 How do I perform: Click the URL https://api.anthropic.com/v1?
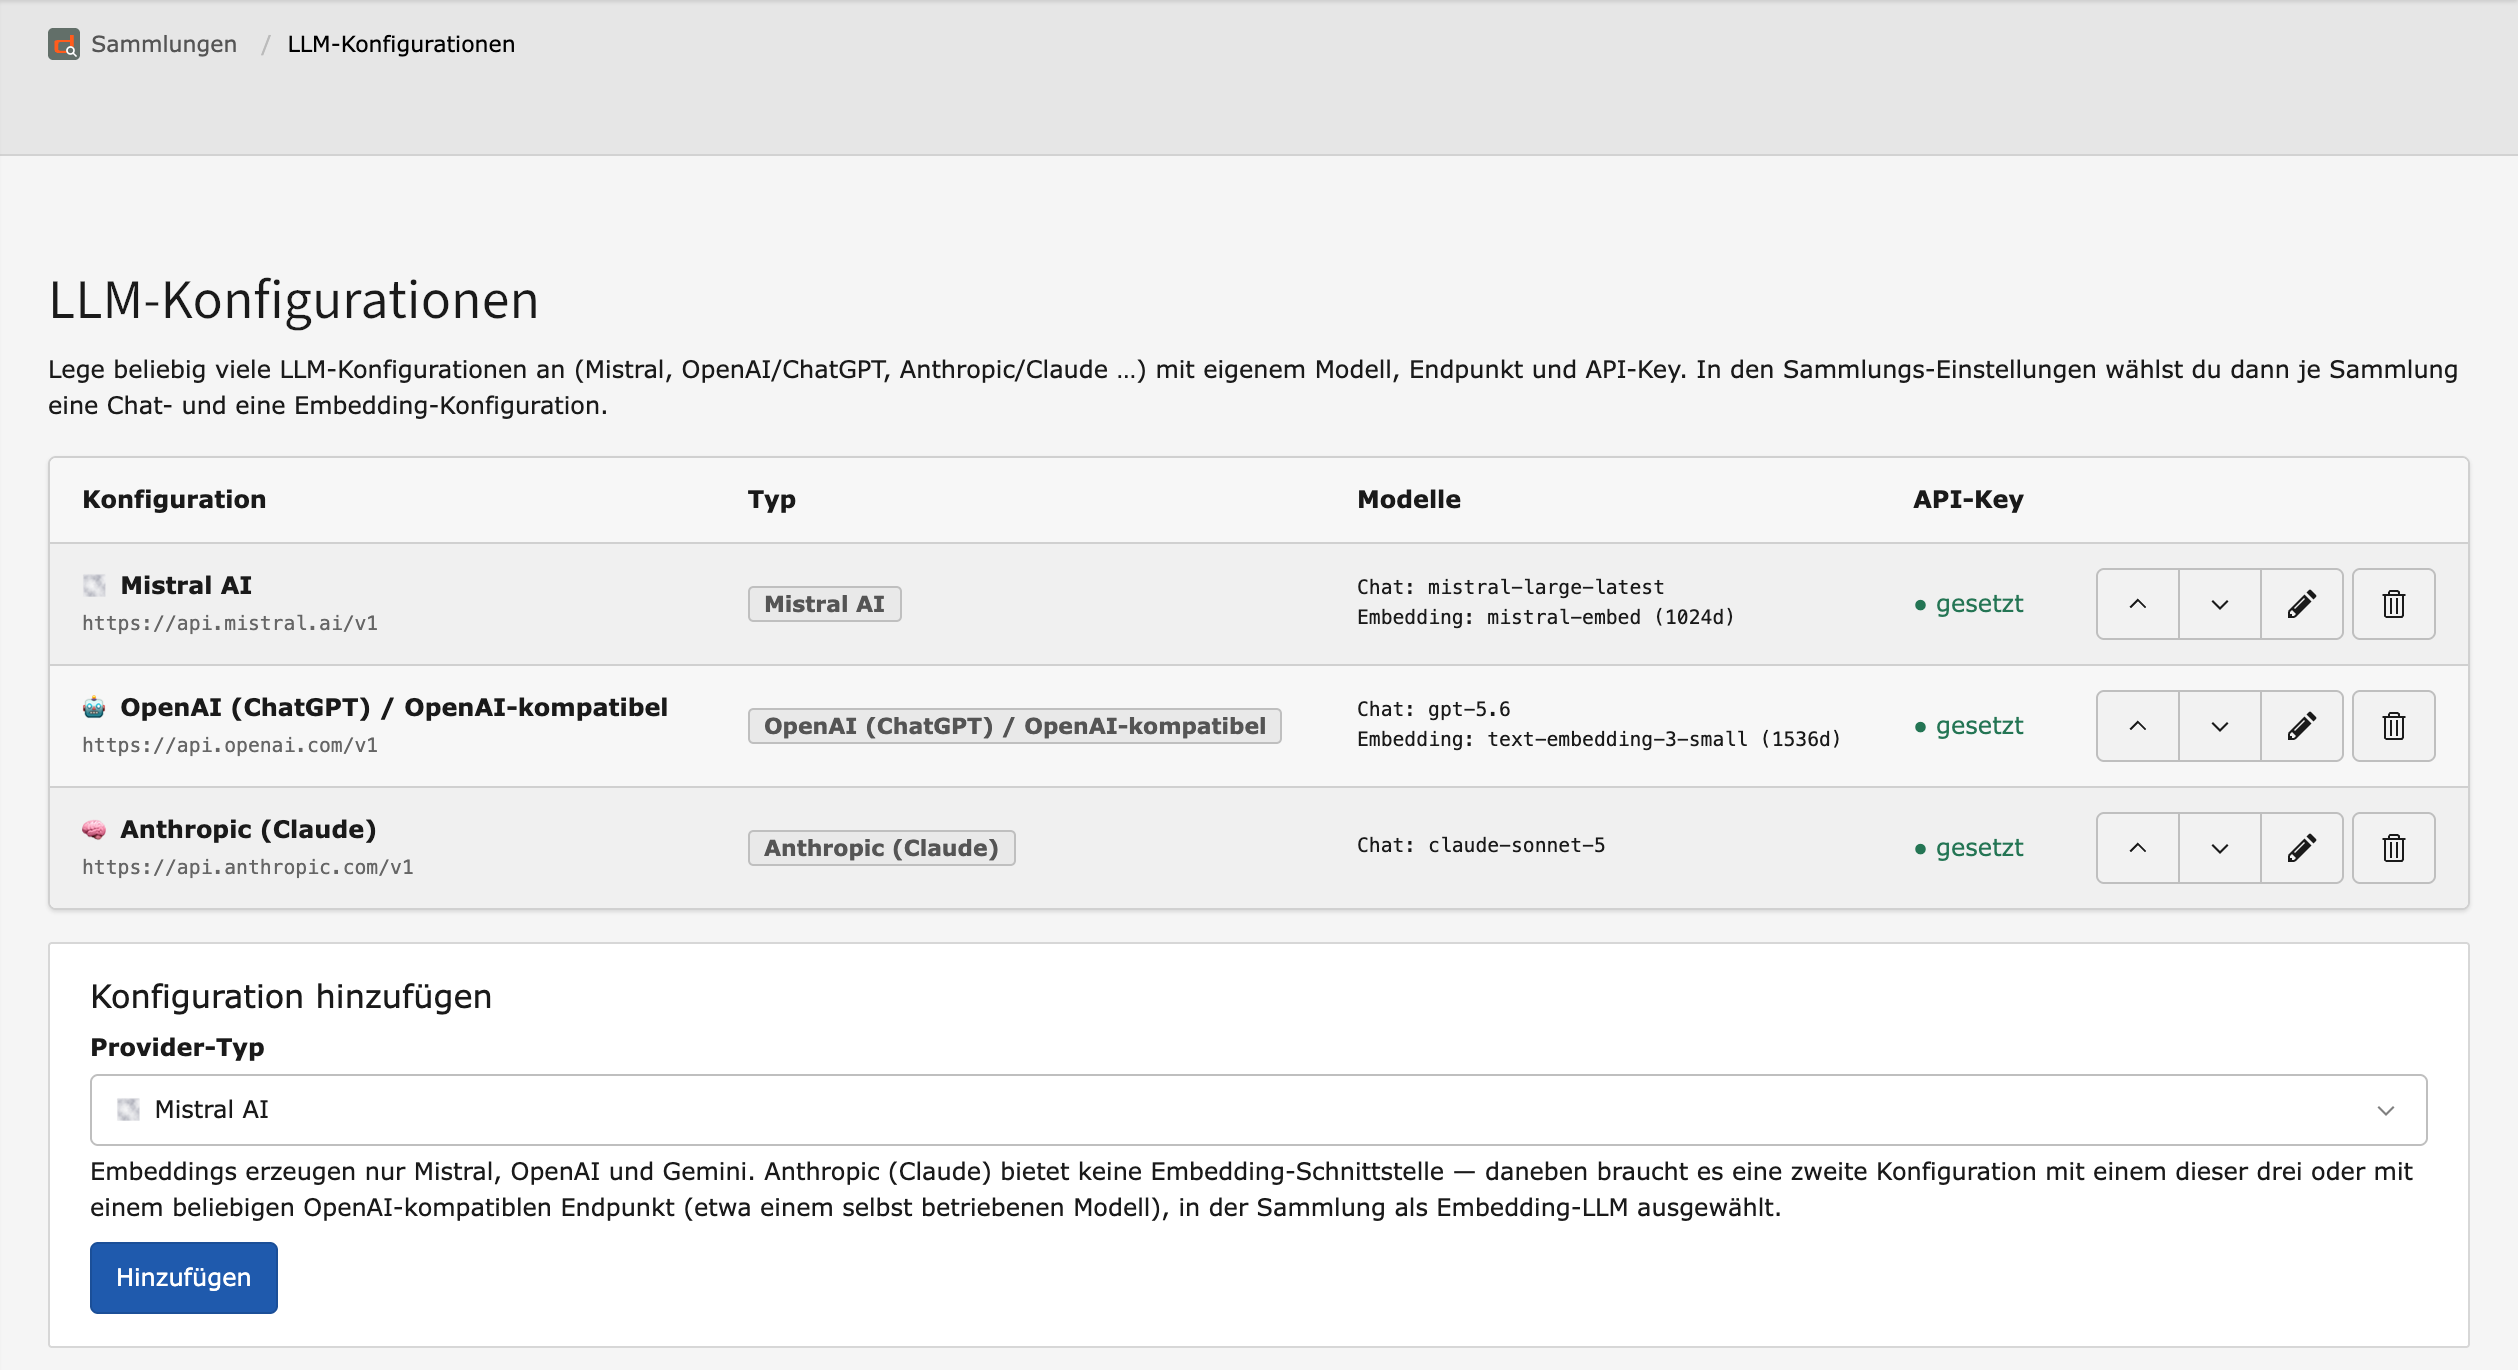click(x=248, y=867)
